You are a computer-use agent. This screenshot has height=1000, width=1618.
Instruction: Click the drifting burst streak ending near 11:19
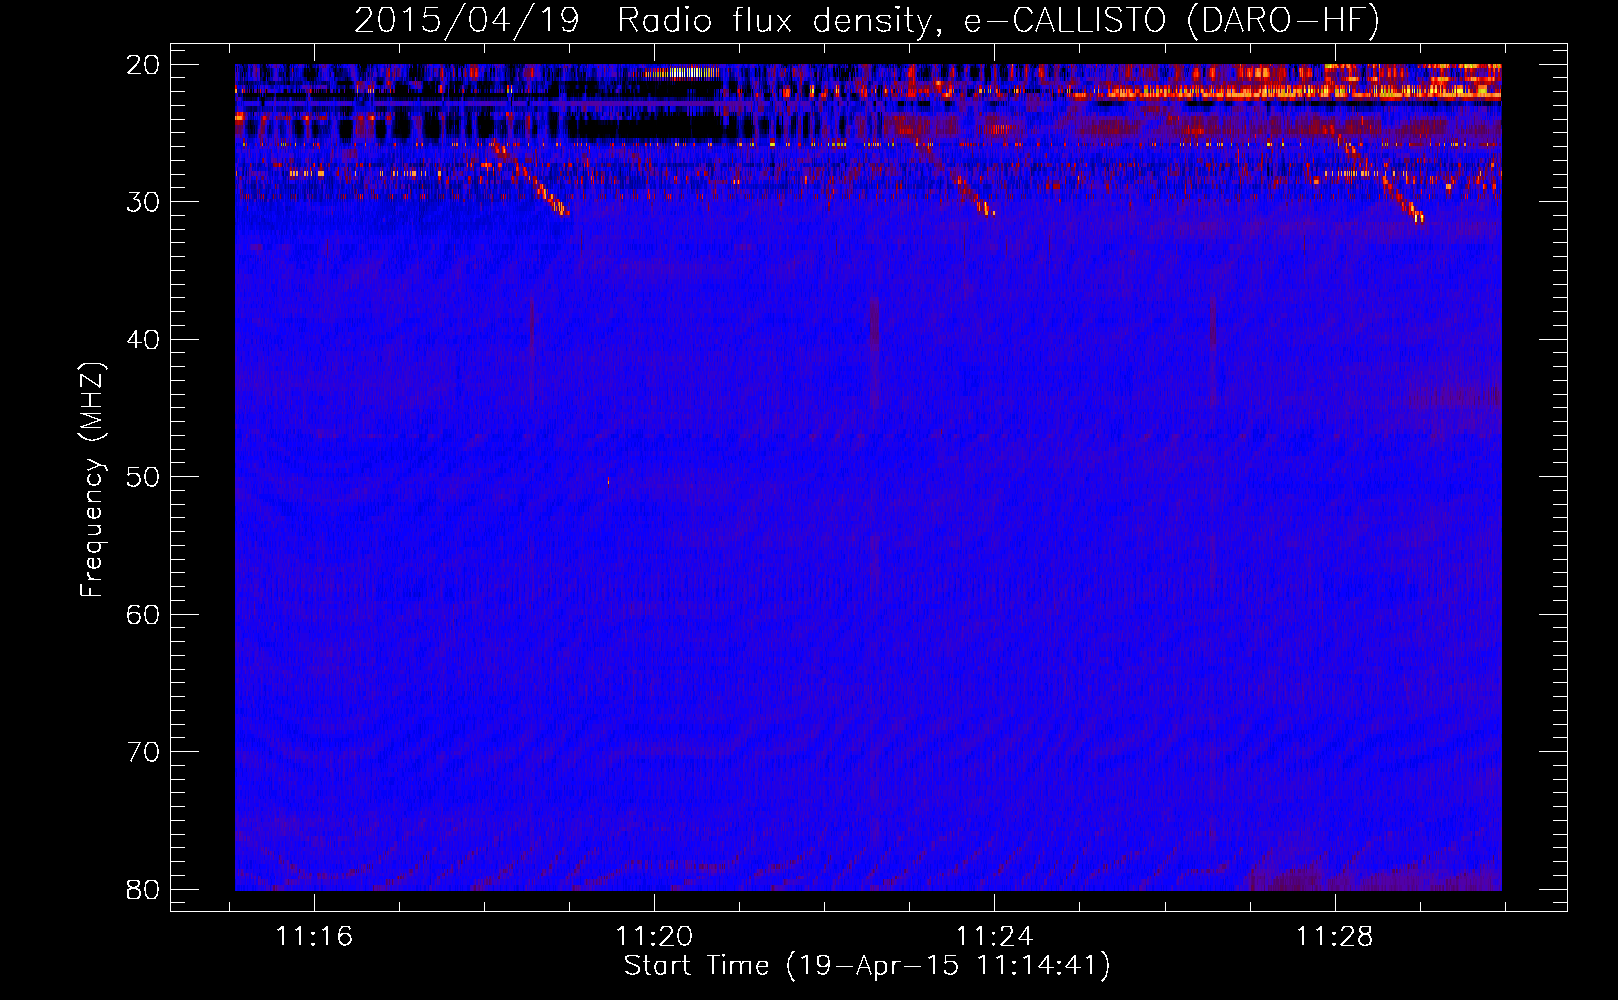coord(530,178)
